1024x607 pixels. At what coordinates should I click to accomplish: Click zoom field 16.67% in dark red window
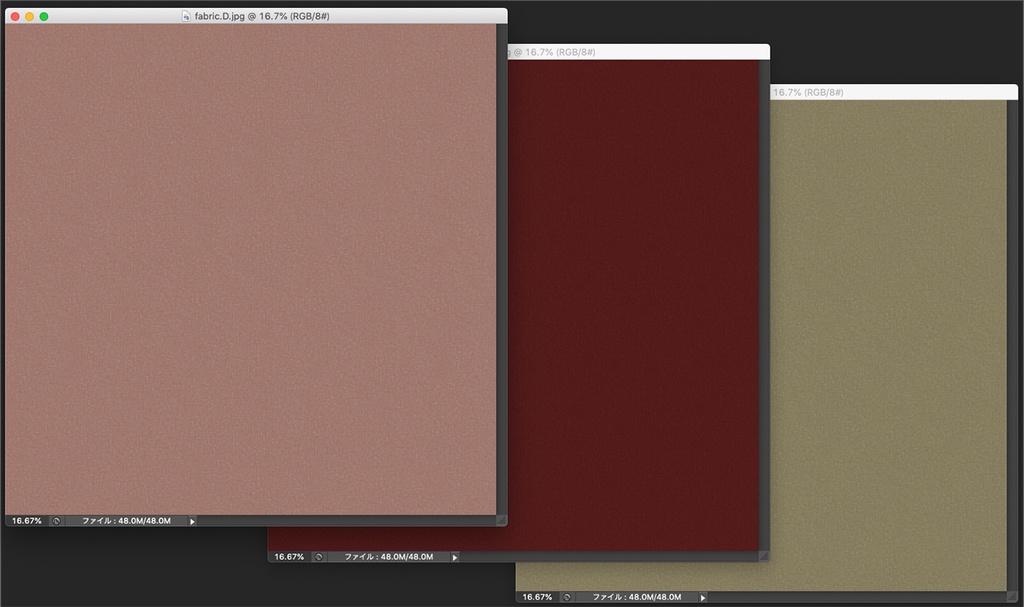click(289, 557)
